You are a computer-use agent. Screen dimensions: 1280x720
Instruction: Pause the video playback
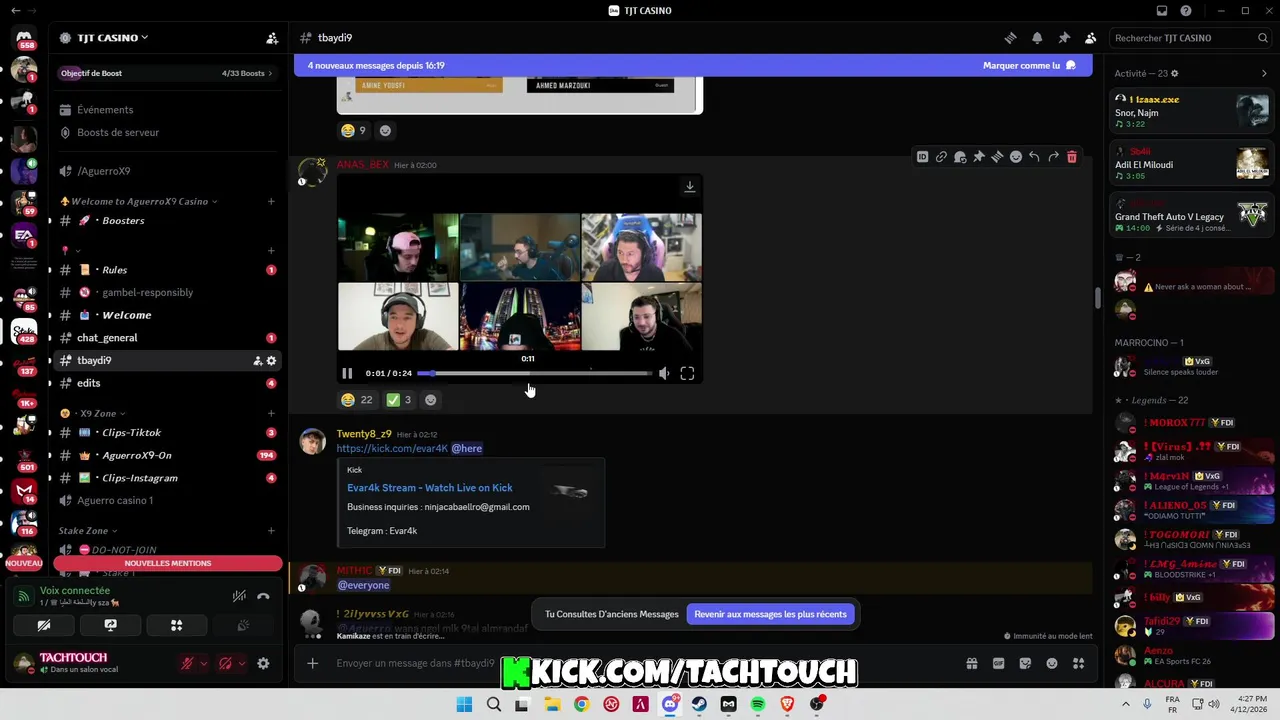[347, 373]
